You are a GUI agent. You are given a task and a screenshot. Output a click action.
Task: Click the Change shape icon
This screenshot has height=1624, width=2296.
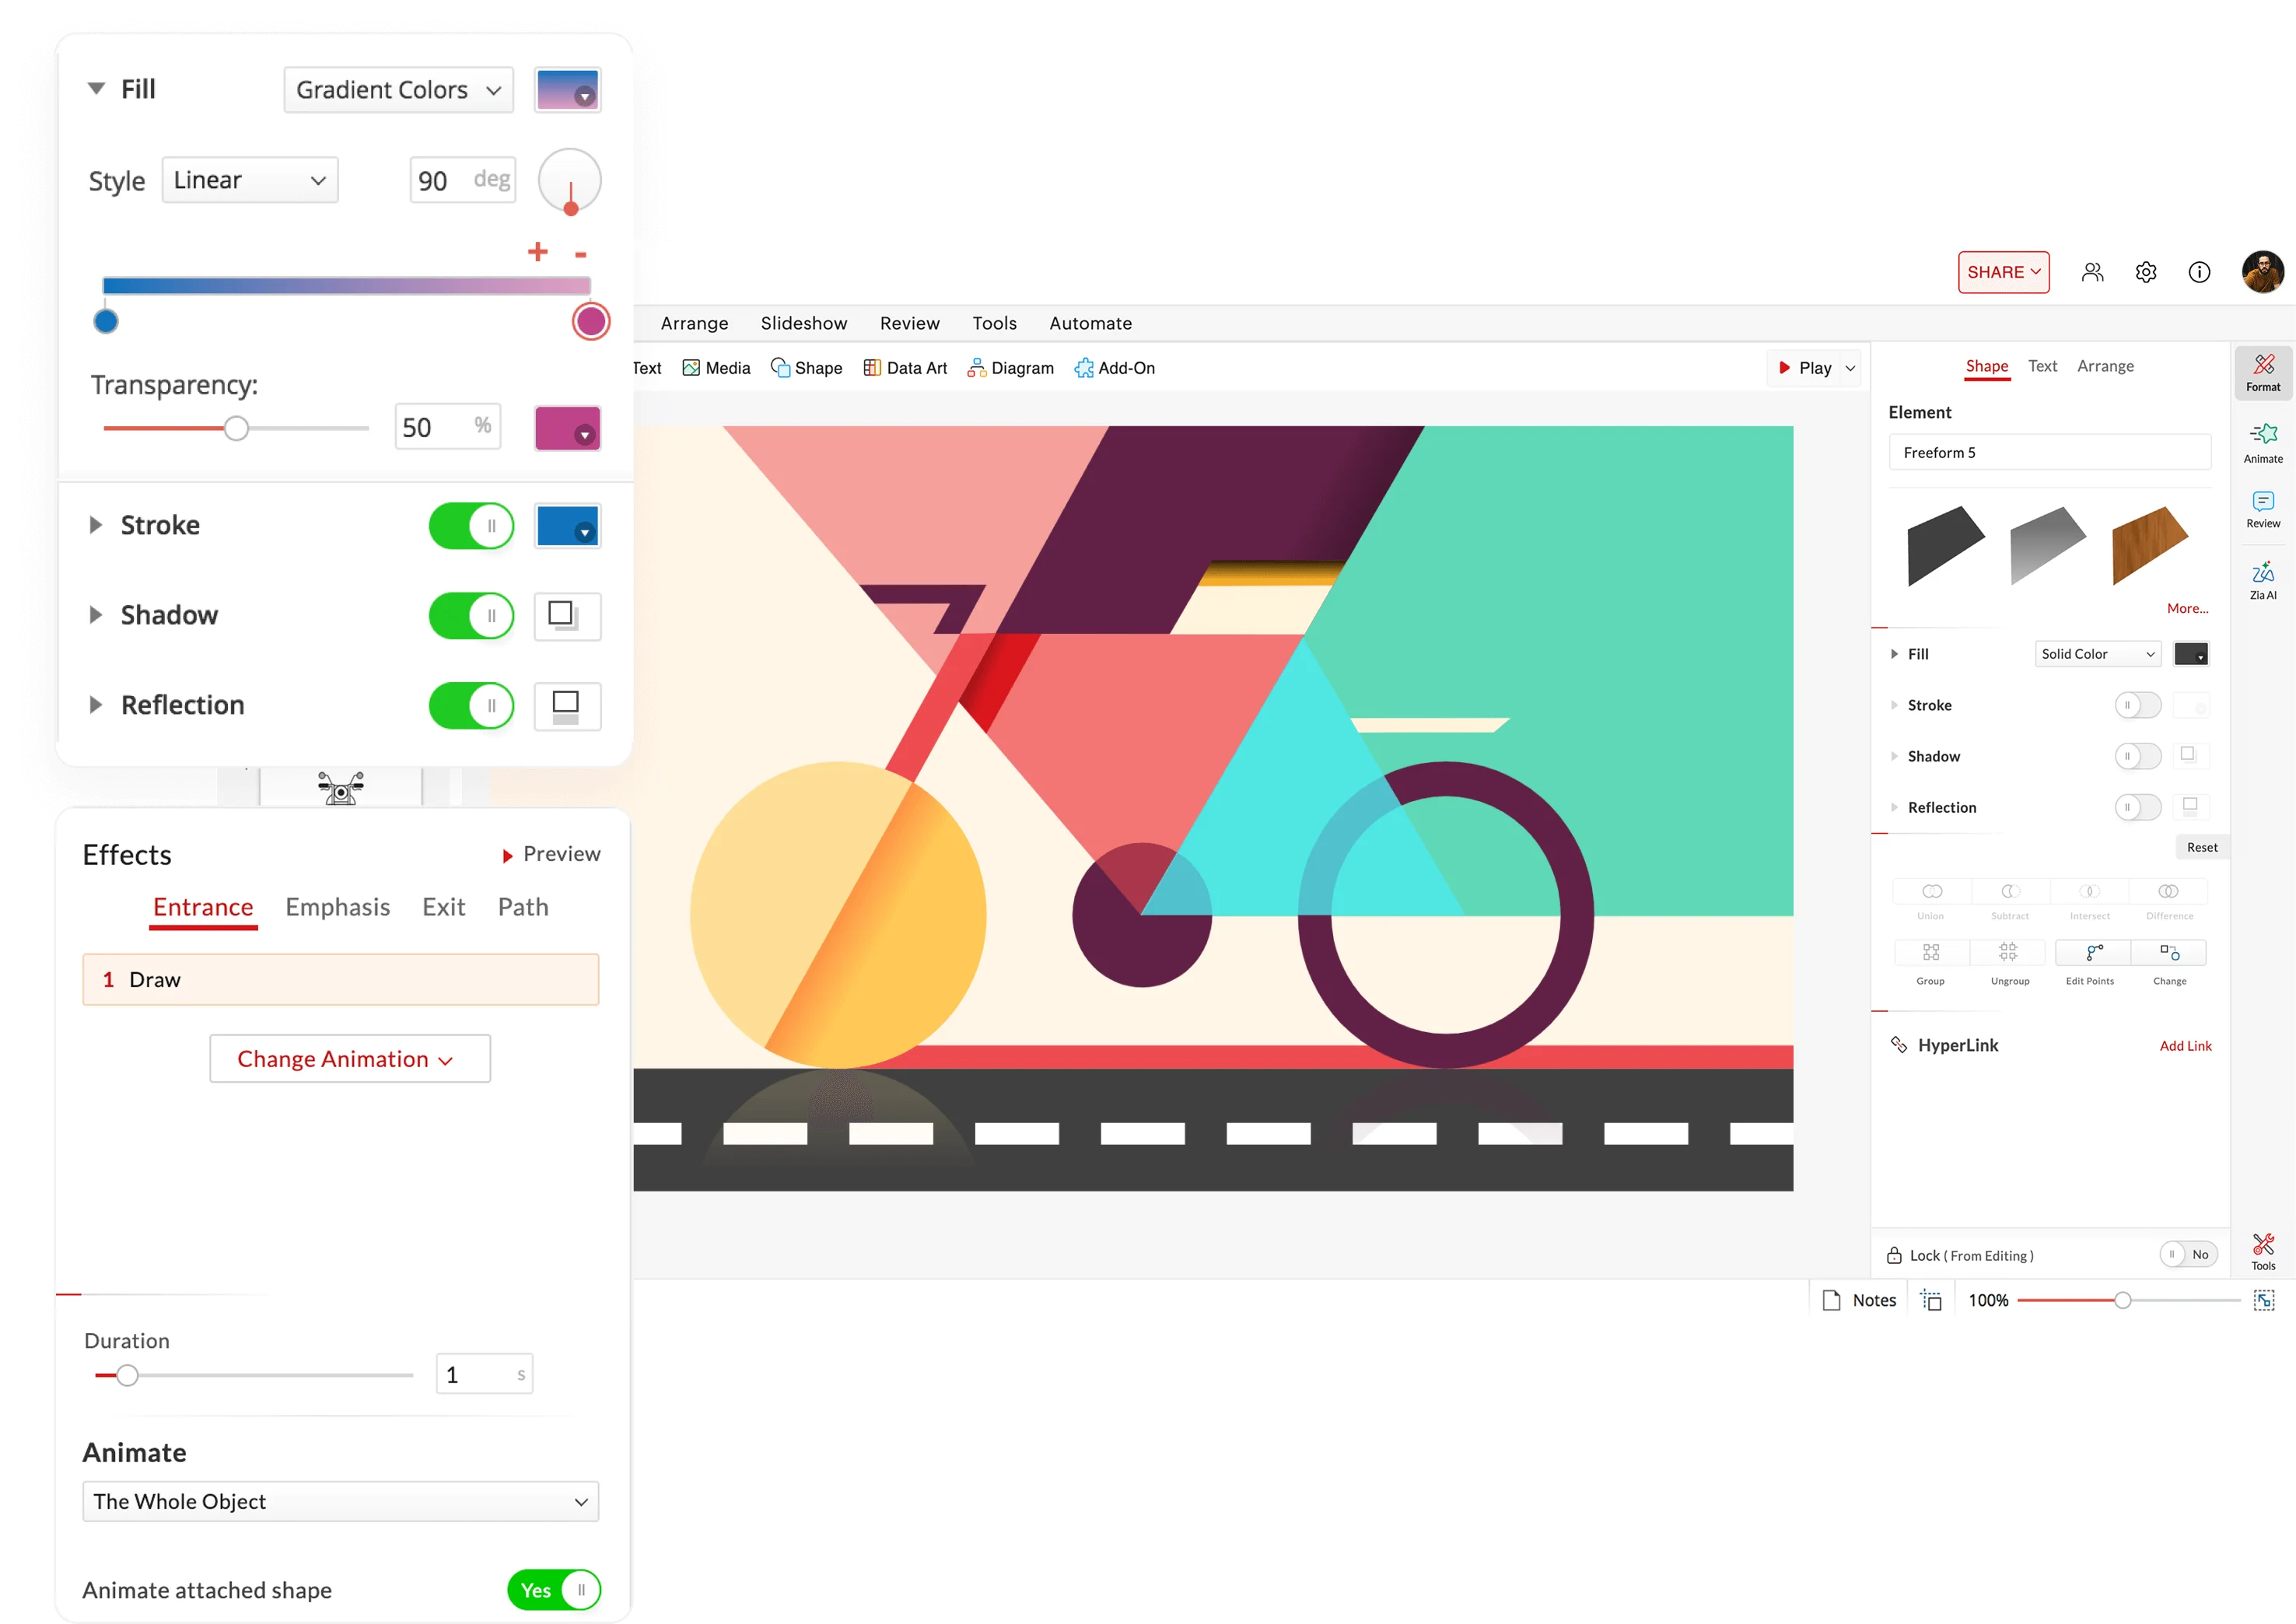(x=2169, y=952)
